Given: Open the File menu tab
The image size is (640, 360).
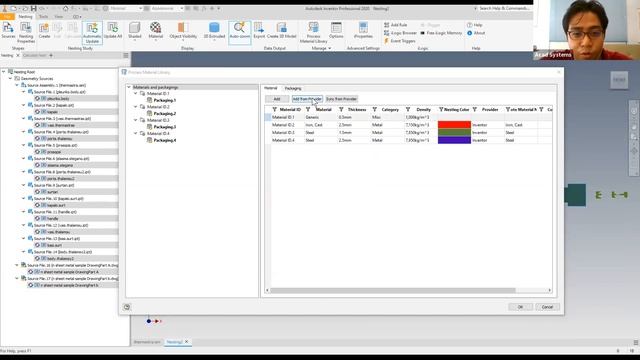Looking at the screenshot, I should coord(7,17).
